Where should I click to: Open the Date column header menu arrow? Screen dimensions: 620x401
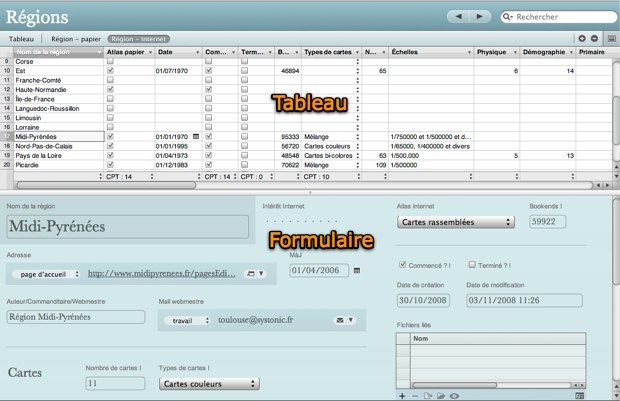tap(197, 52)
